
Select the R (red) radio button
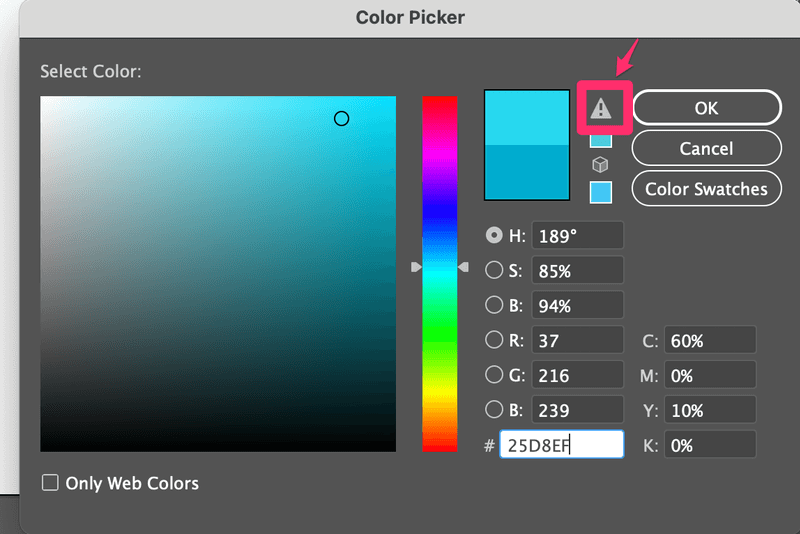pos(494,340)
